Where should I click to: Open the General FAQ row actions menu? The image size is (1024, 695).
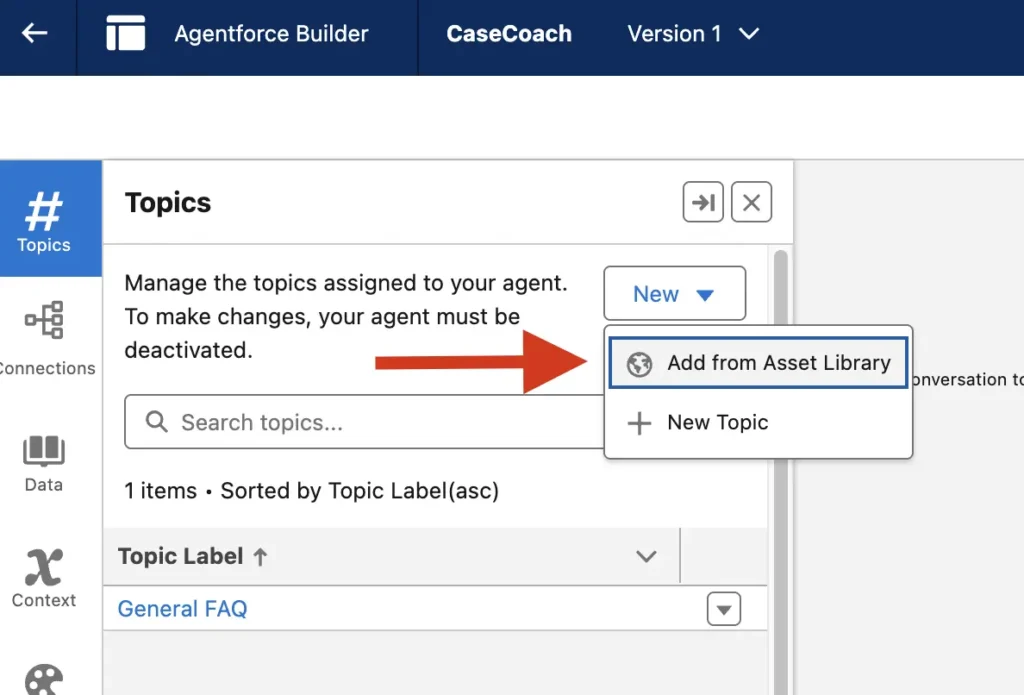723,608
